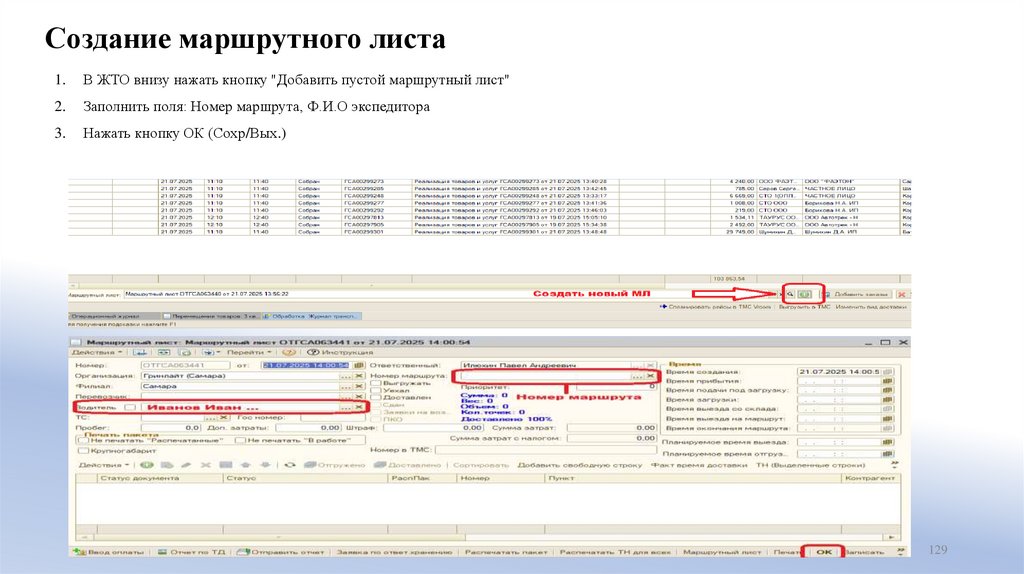
Task: Click the edit pencil icon in the table toolbar
Action: (186, 465)
